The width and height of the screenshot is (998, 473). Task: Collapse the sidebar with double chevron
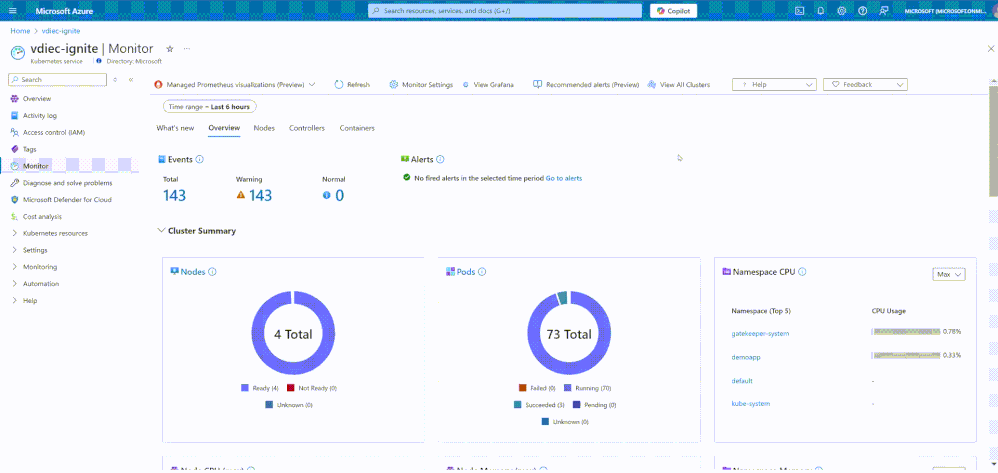[x=131, y=80]
